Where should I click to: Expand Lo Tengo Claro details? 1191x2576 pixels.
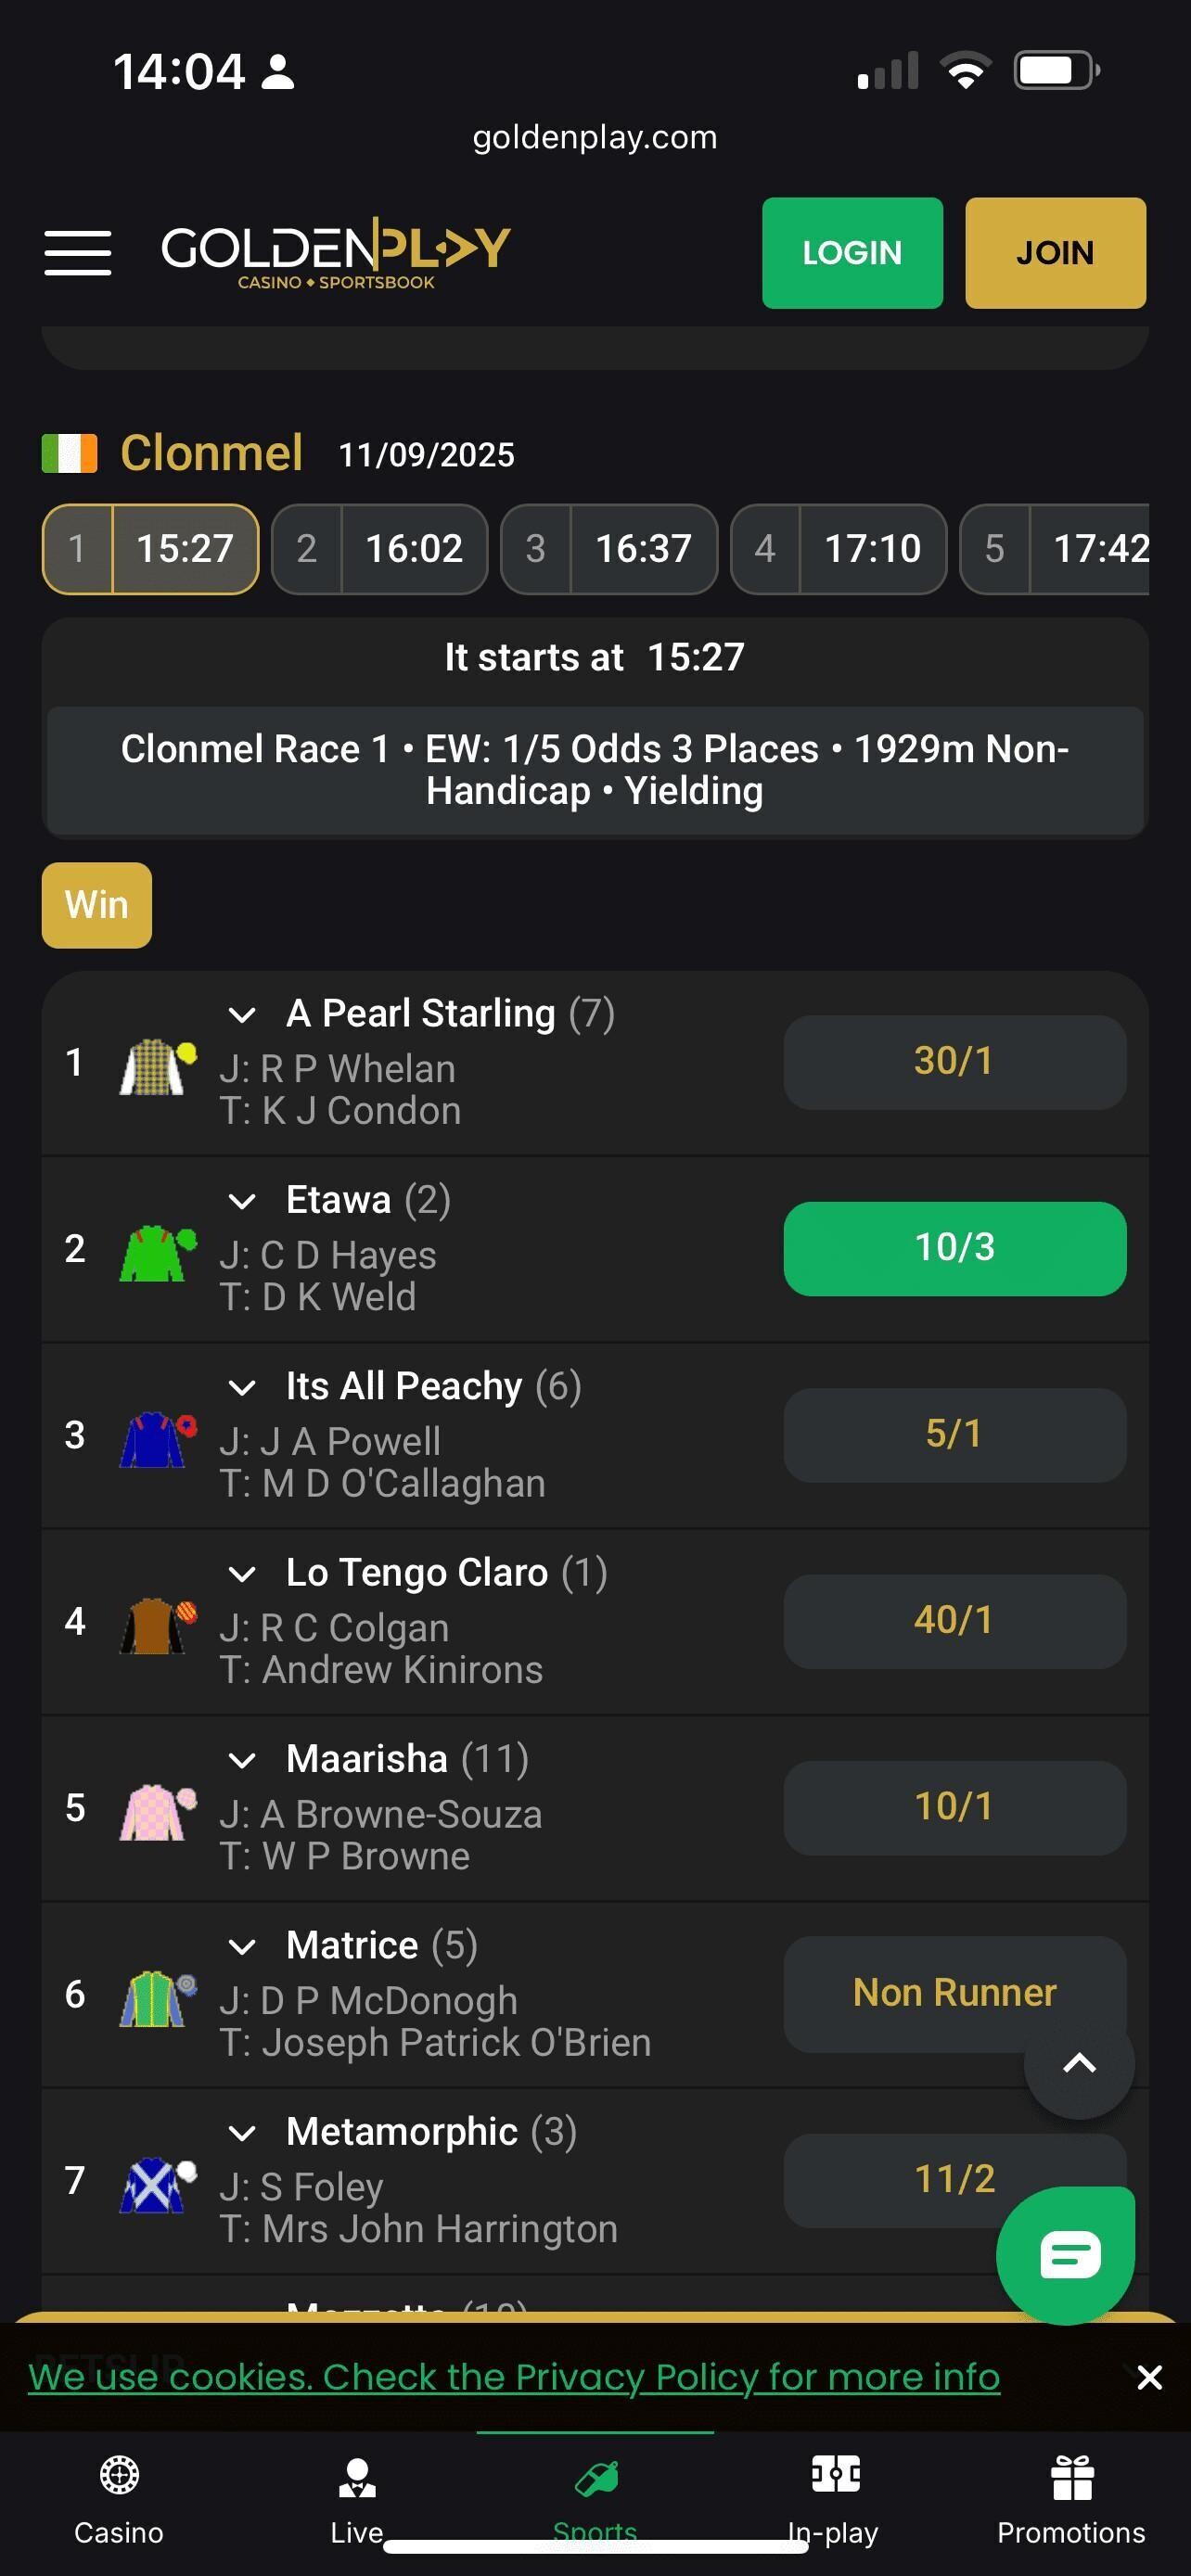(x=242, y=1574)
